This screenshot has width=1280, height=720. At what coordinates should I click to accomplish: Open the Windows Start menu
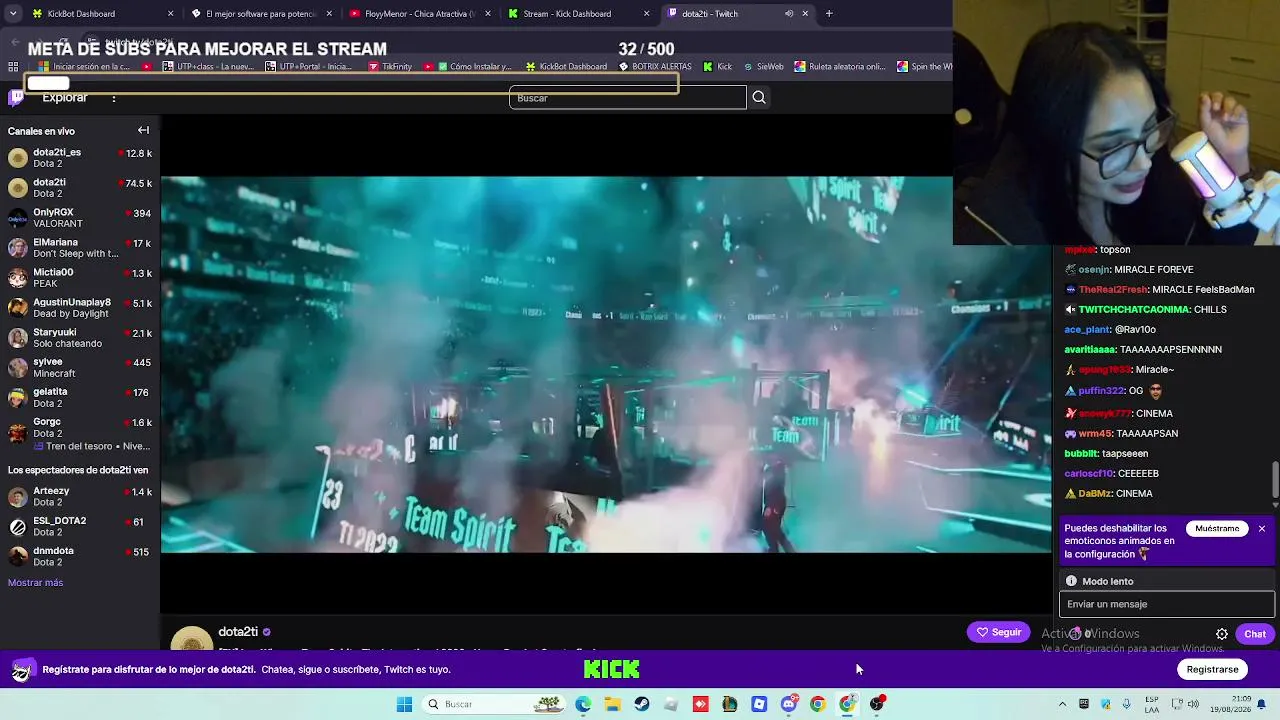[404, 704]
